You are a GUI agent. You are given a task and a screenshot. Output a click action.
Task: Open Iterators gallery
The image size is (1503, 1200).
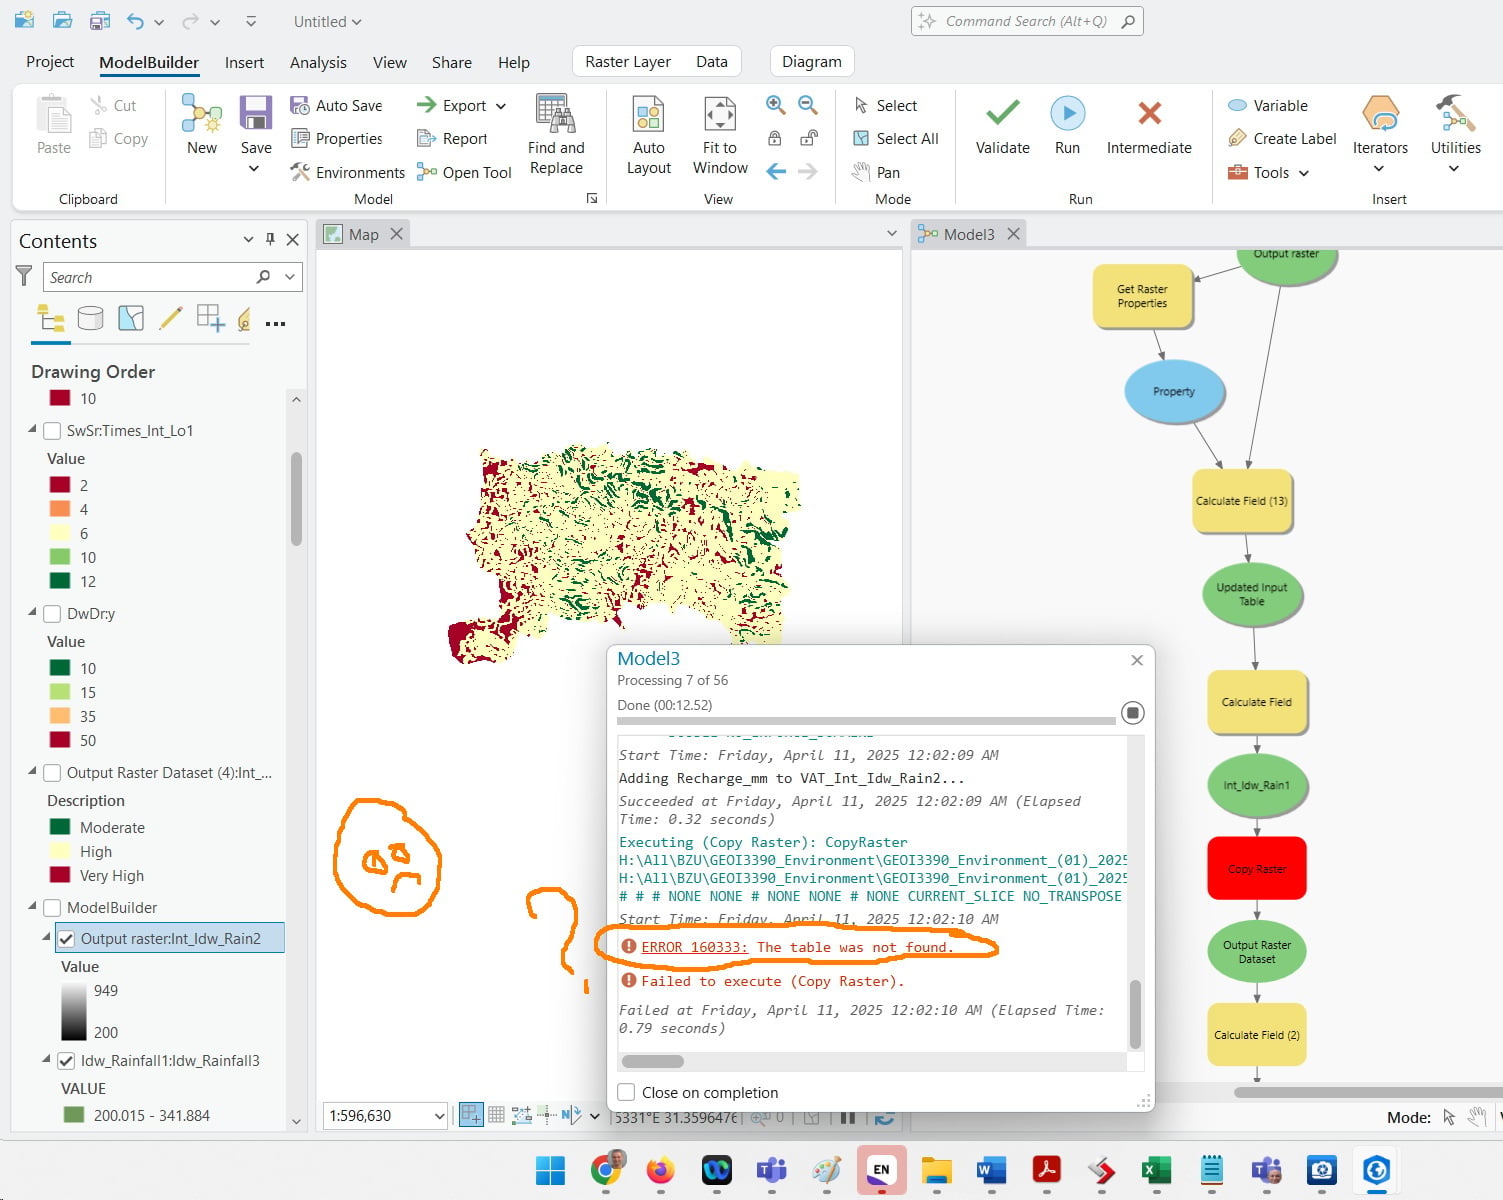coord(1380,135)
